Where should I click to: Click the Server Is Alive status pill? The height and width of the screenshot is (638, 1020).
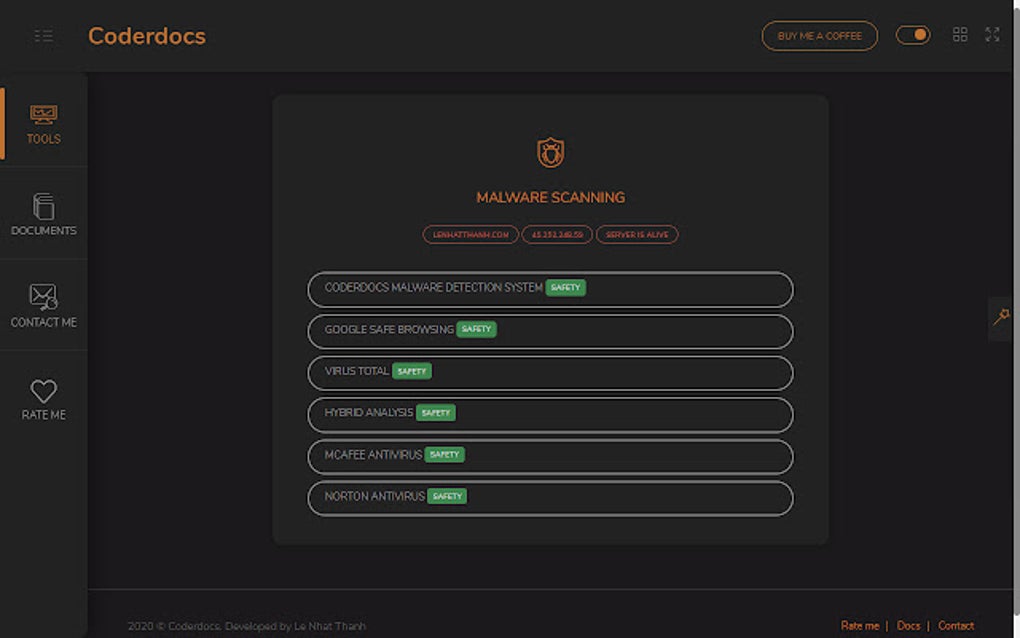point(637,235)
